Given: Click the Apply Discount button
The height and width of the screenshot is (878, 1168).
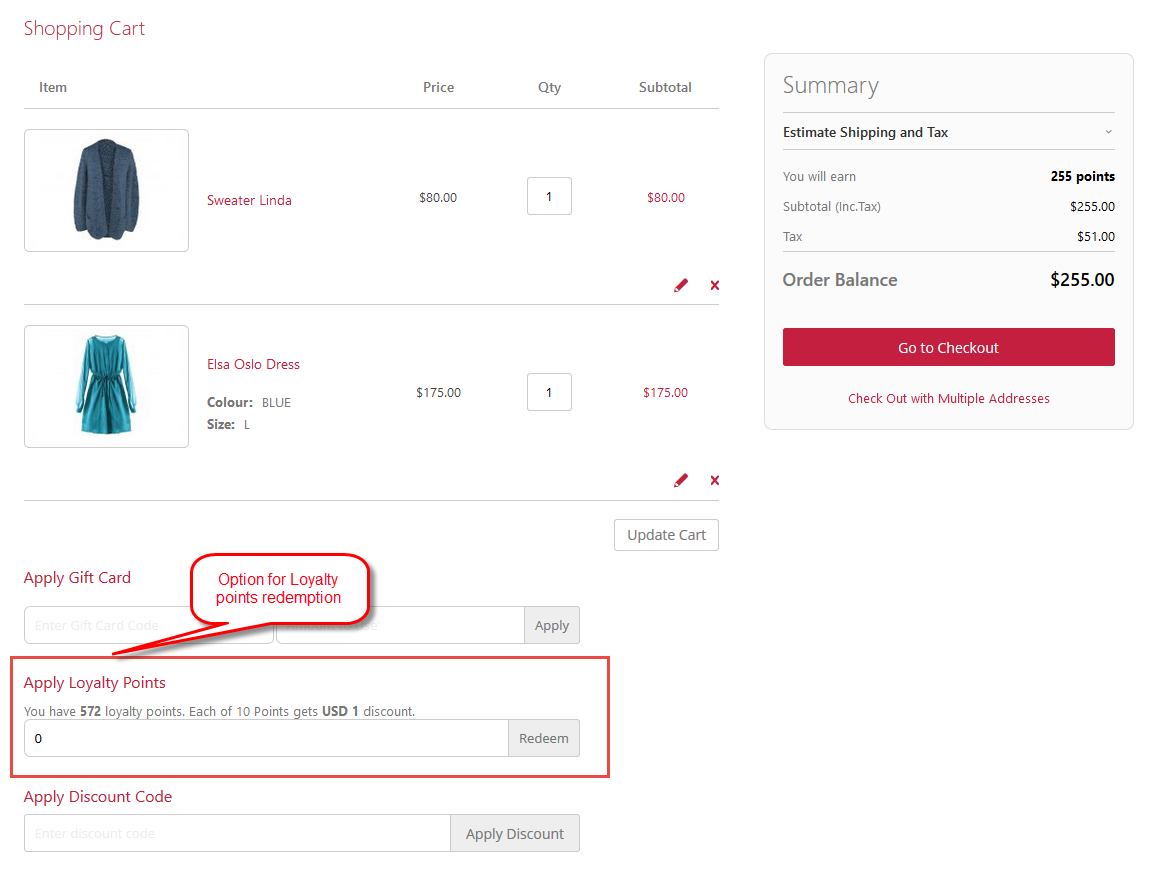Looking at the screenshot, I should pos(515,833).
